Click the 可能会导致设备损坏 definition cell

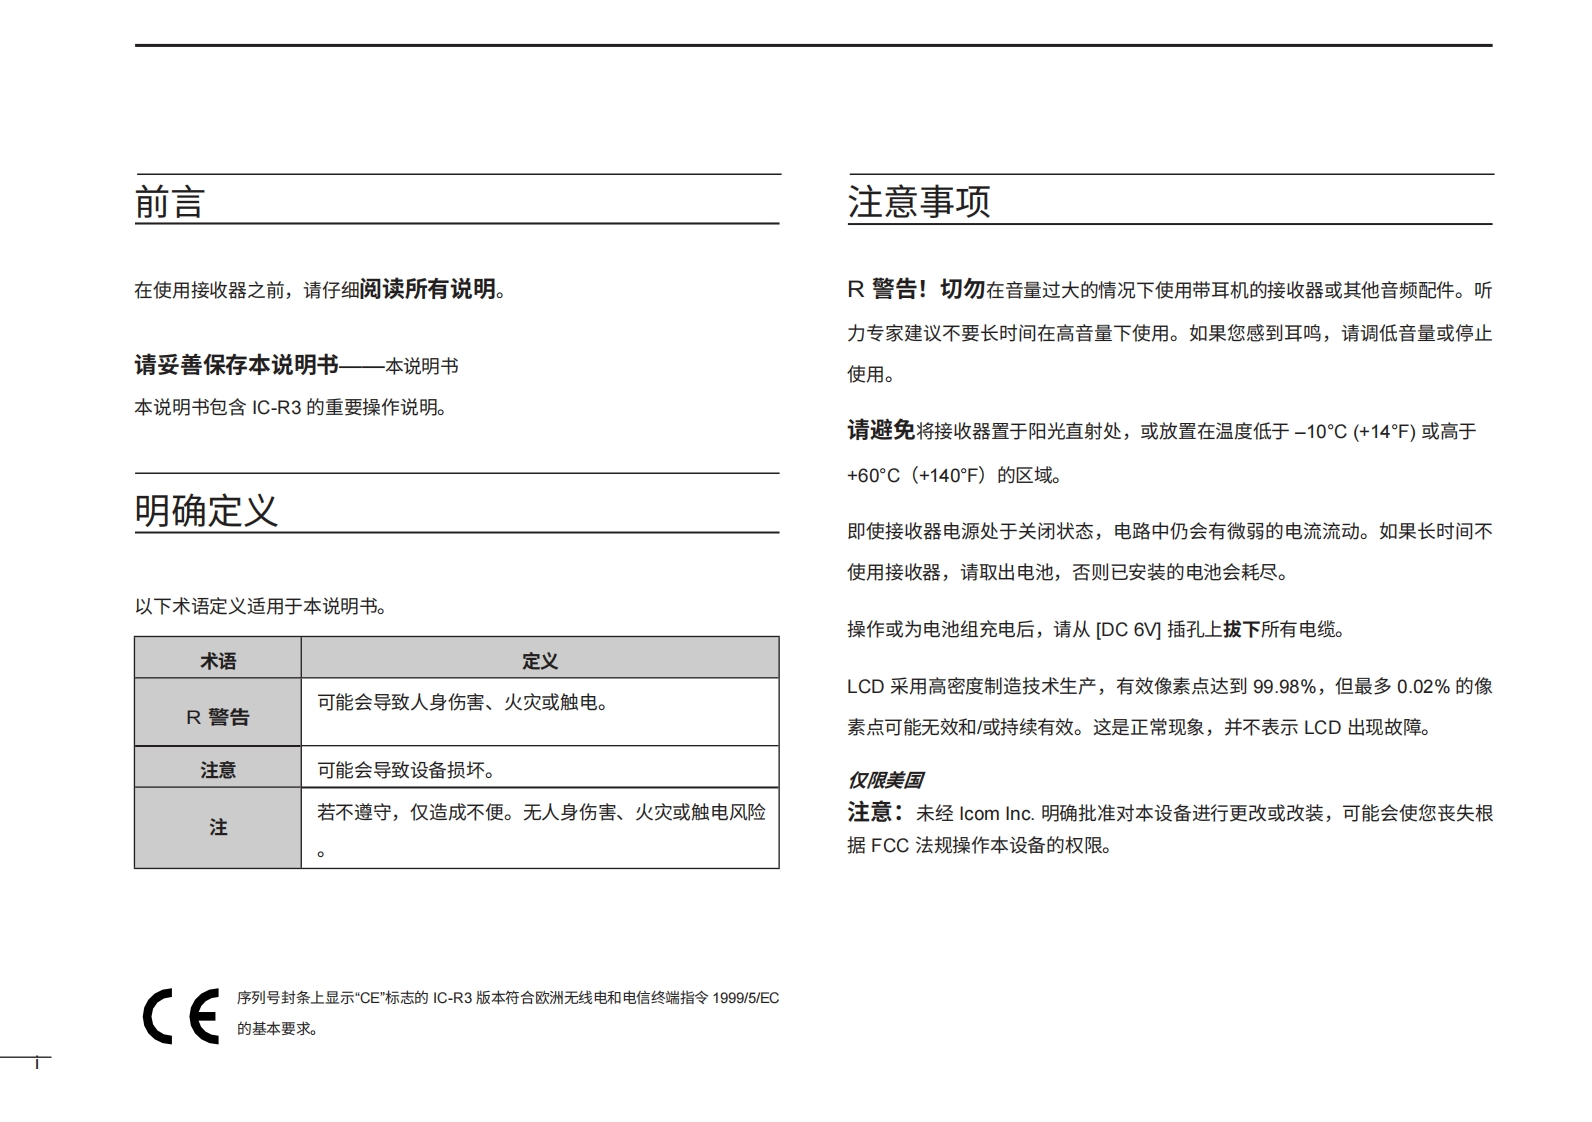coord(406,770)
